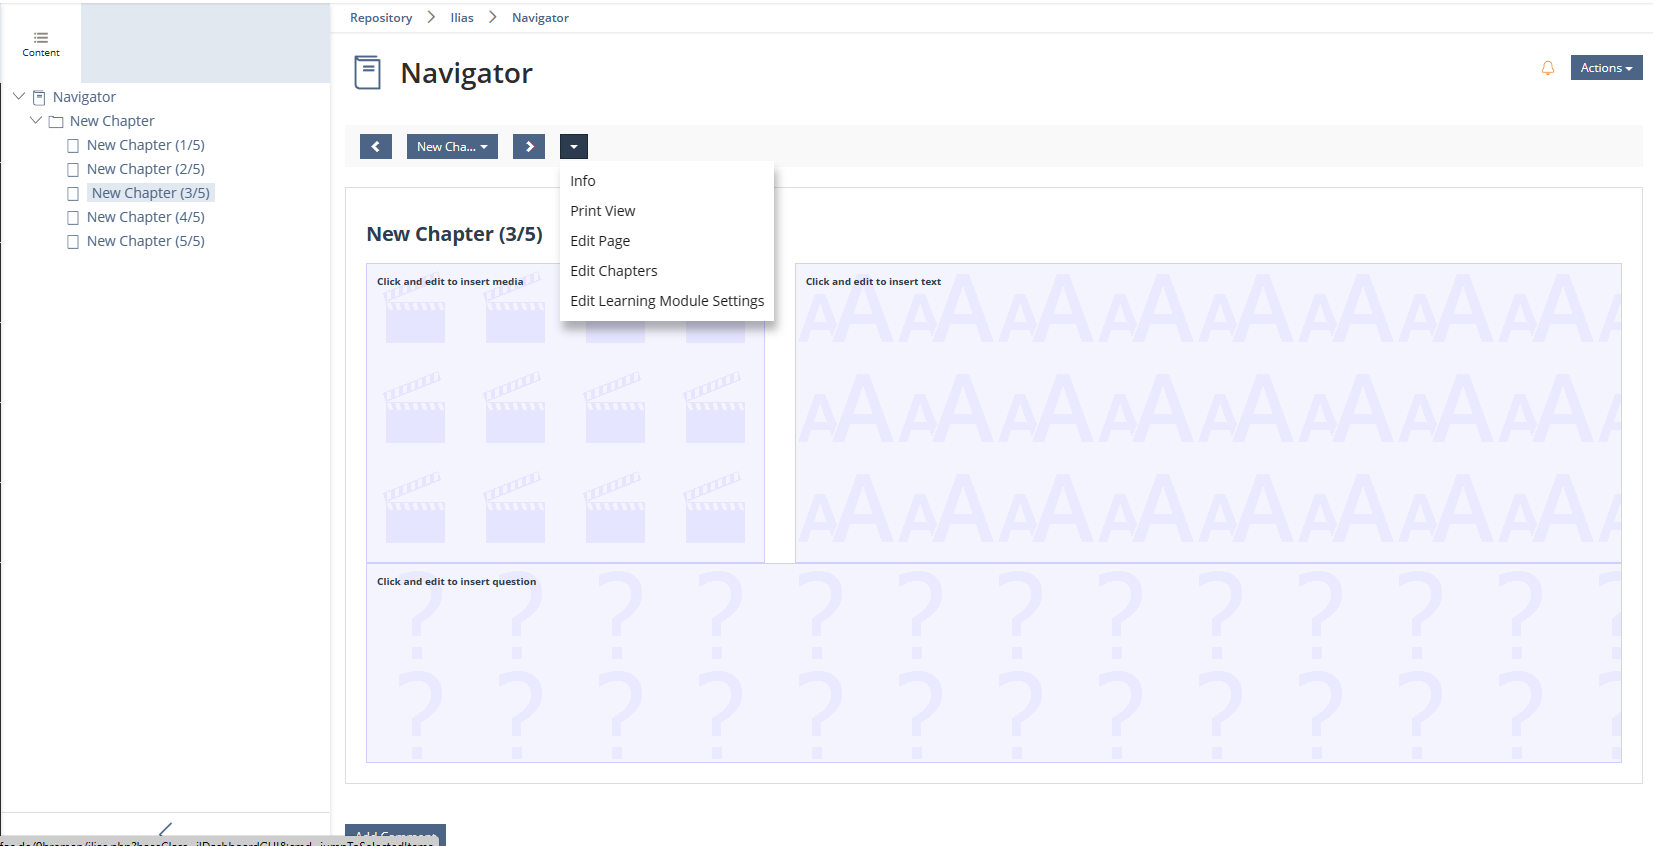Image resolution: width=1653 pixels, height=846 pixels.
Task: Open the Repository breadcrumb link
Action: 381,18
